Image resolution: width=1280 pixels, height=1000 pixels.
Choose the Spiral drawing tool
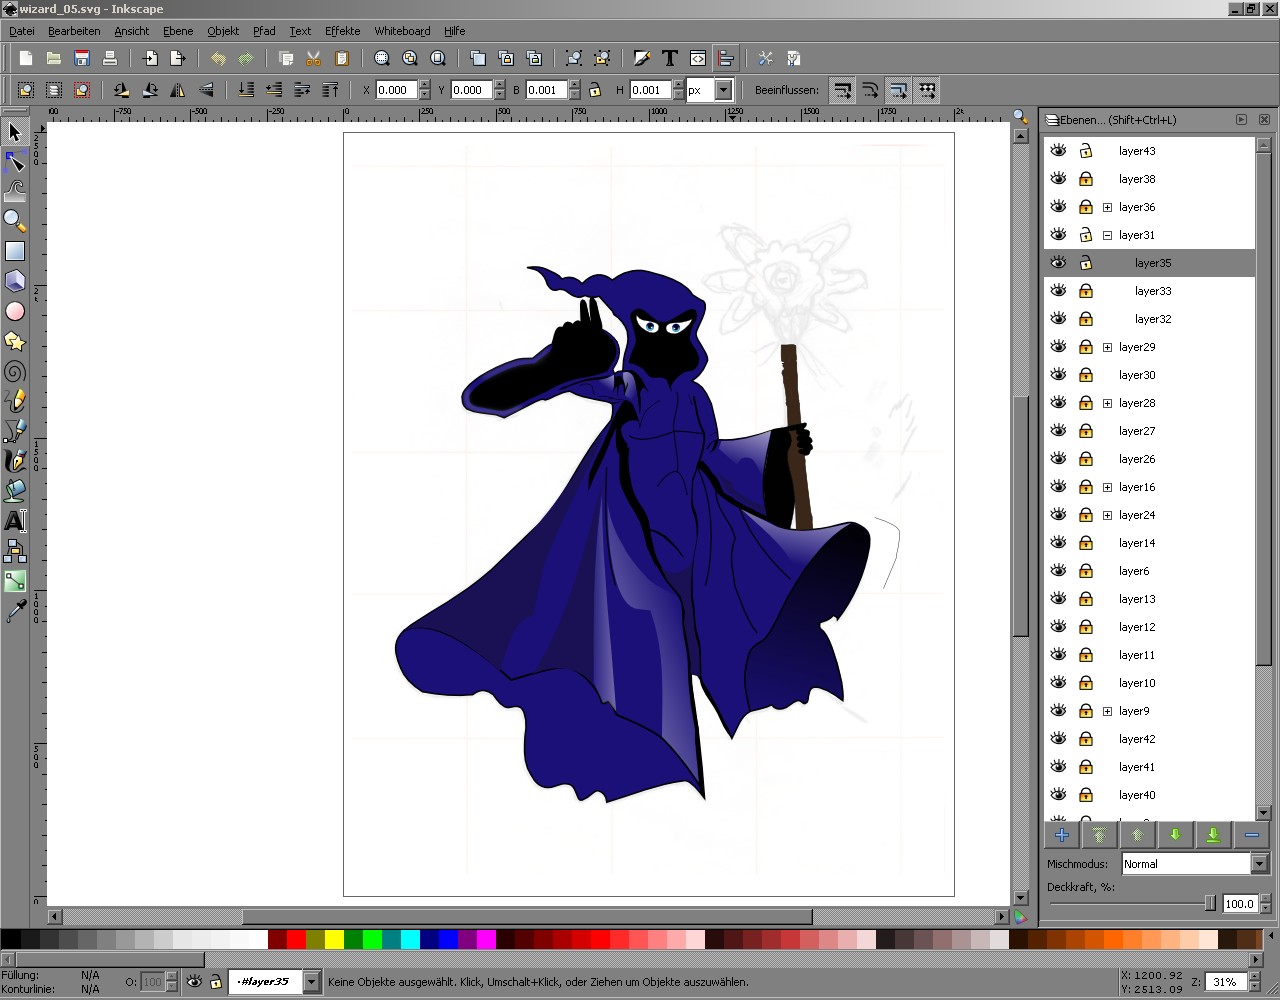tap(15, 372)
